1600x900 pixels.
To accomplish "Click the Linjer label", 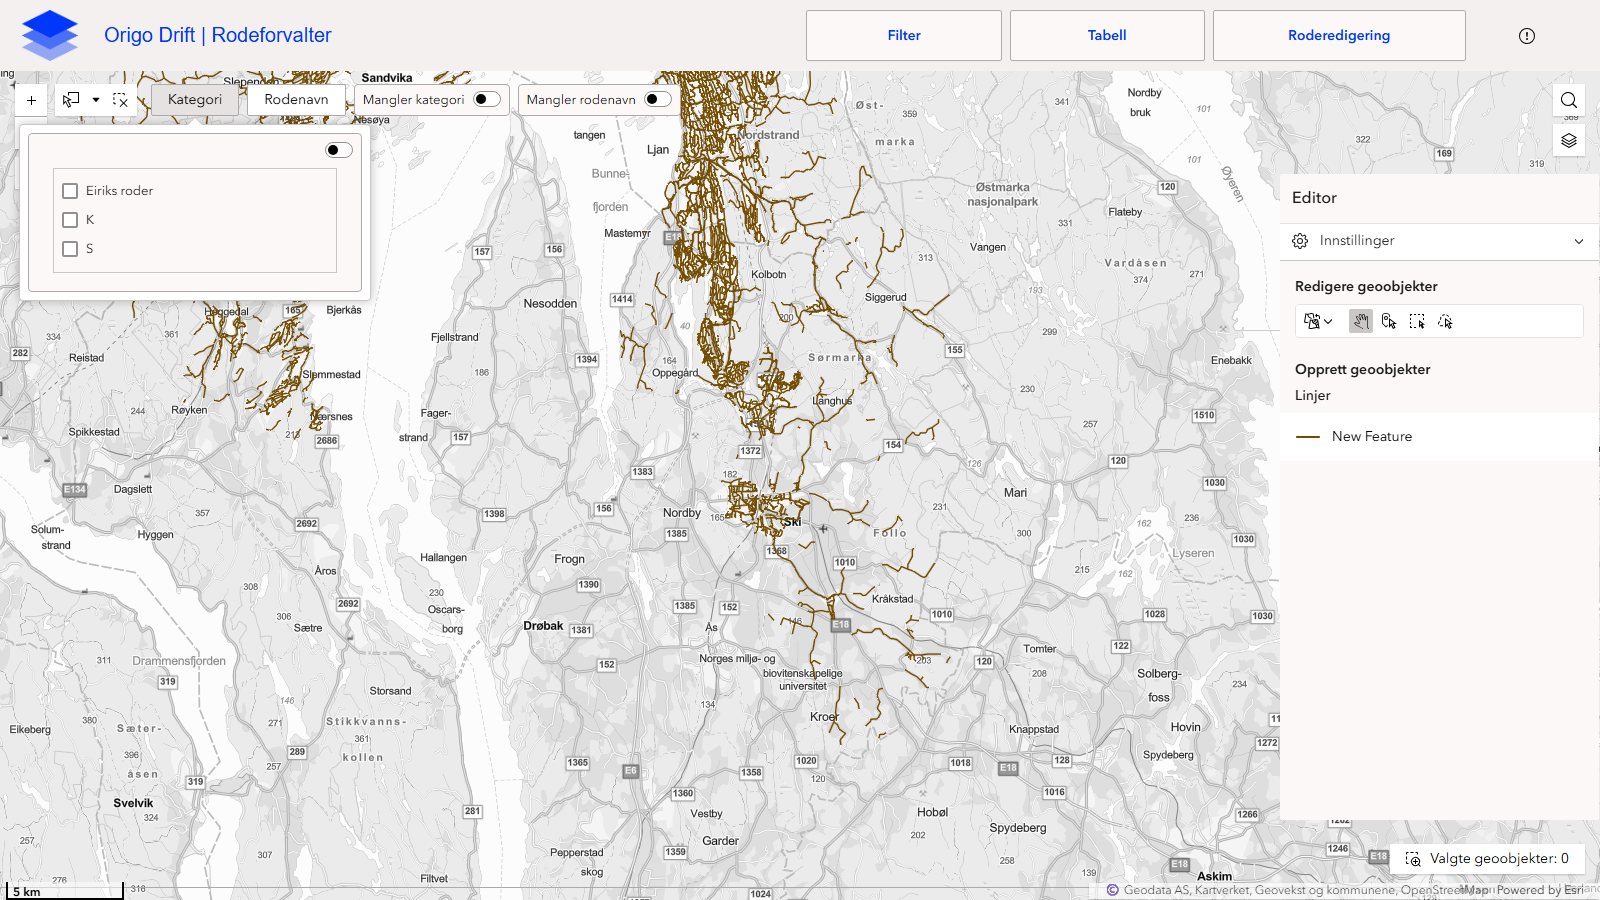I will (1312, 396).
